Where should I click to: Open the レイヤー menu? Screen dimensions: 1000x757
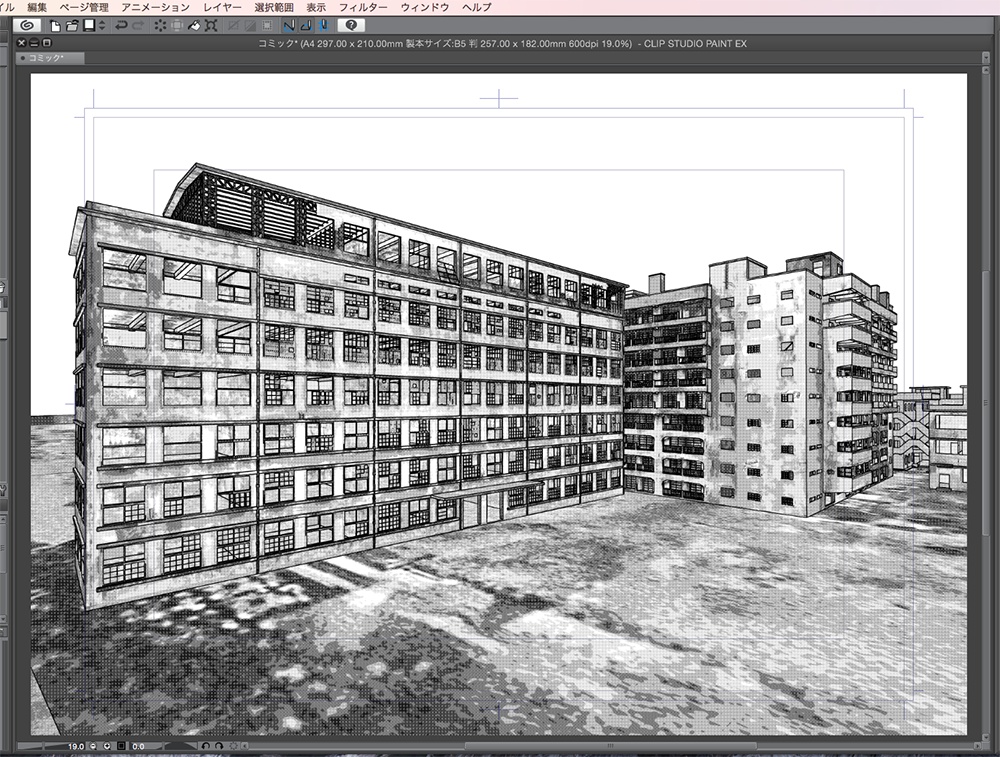(223, 7)
